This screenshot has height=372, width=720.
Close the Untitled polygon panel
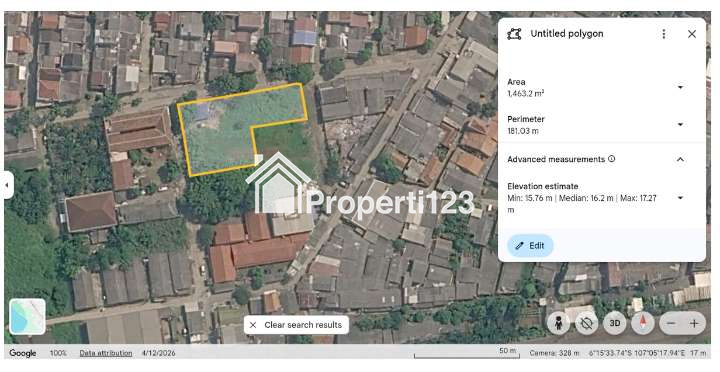pyautogui.click(x=692, y=34)
